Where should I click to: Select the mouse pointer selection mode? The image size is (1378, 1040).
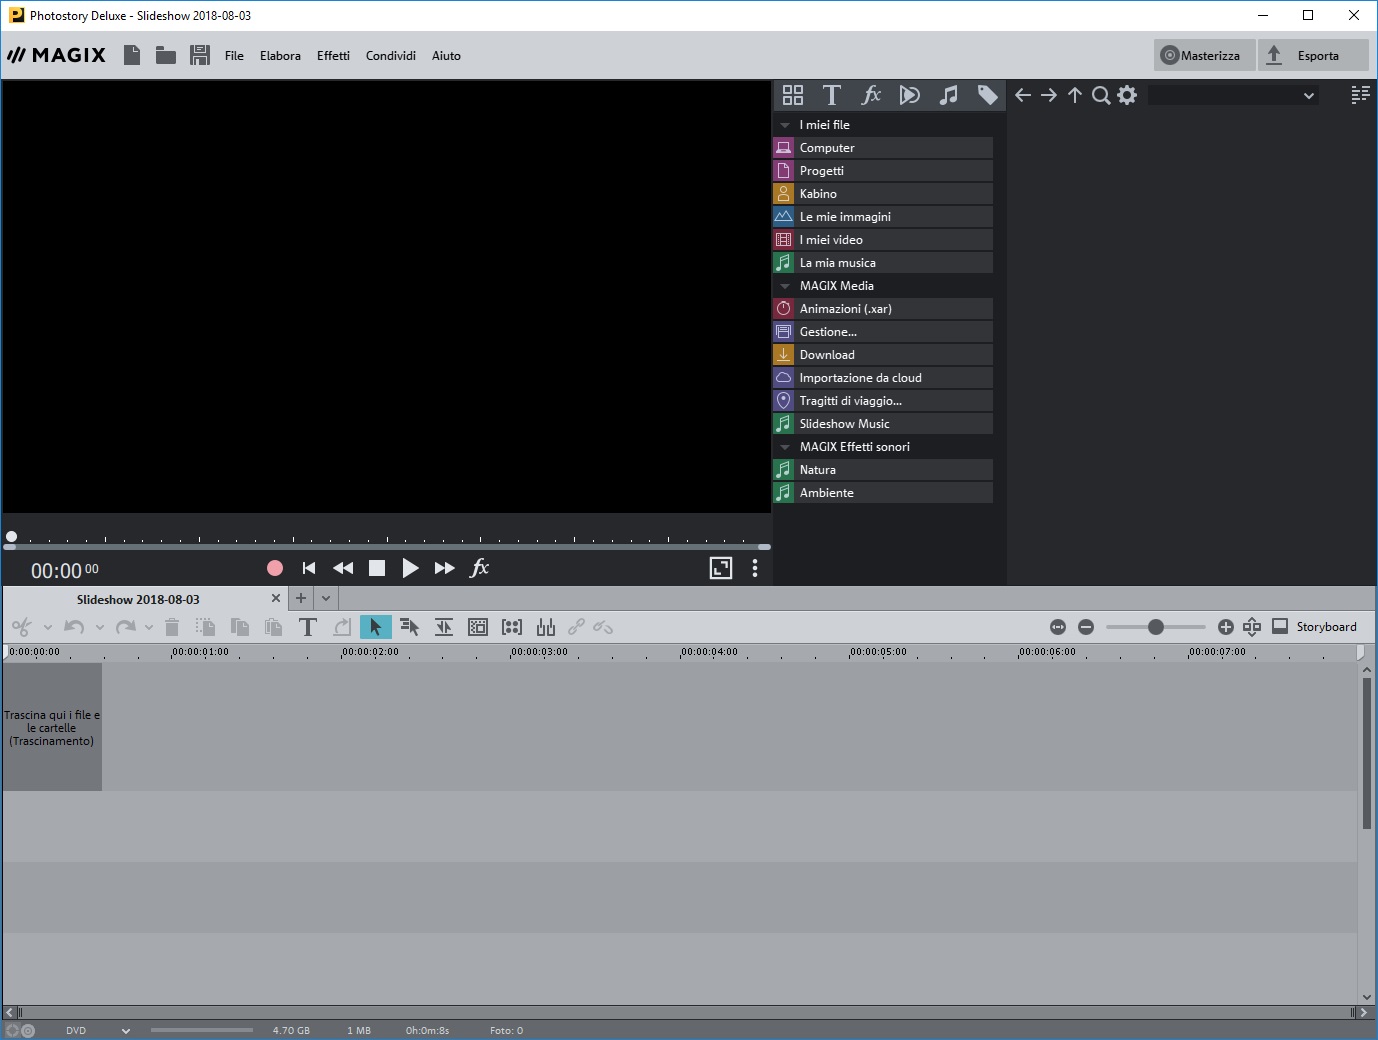pos(376,627)
